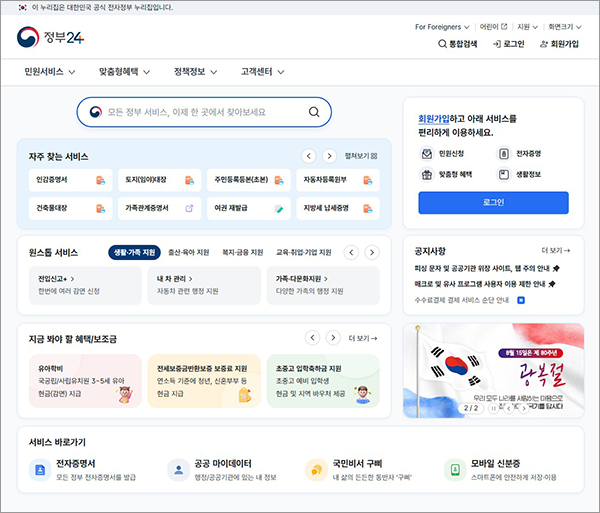Go to next slide on the 광복절 banner
600x513 pixels.
(523, 409)
